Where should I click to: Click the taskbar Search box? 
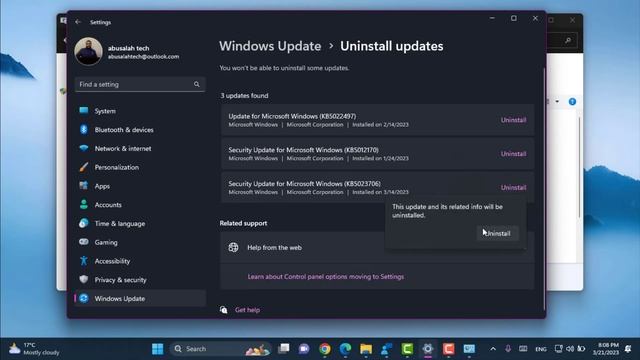[x=220, y=349]
